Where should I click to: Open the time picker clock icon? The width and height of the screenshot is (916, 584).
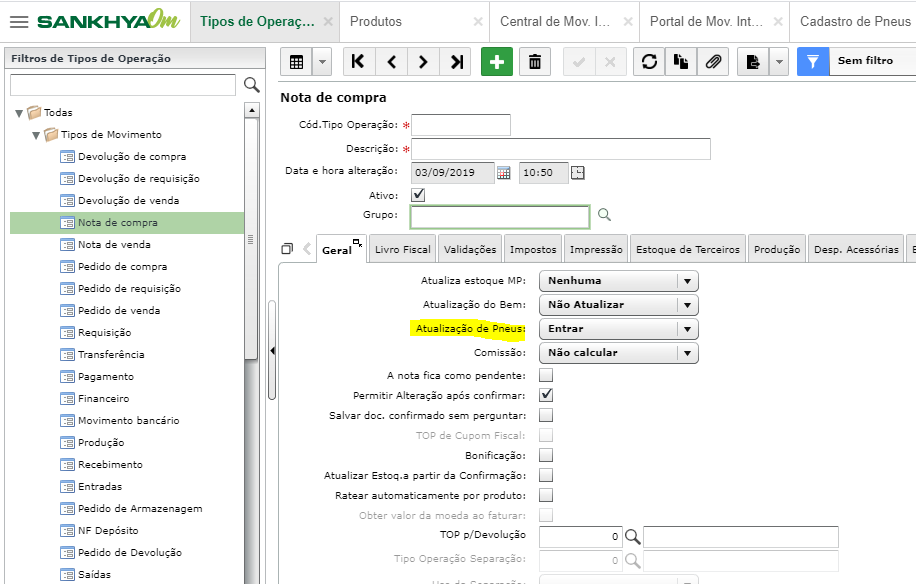tap(578, 173)
